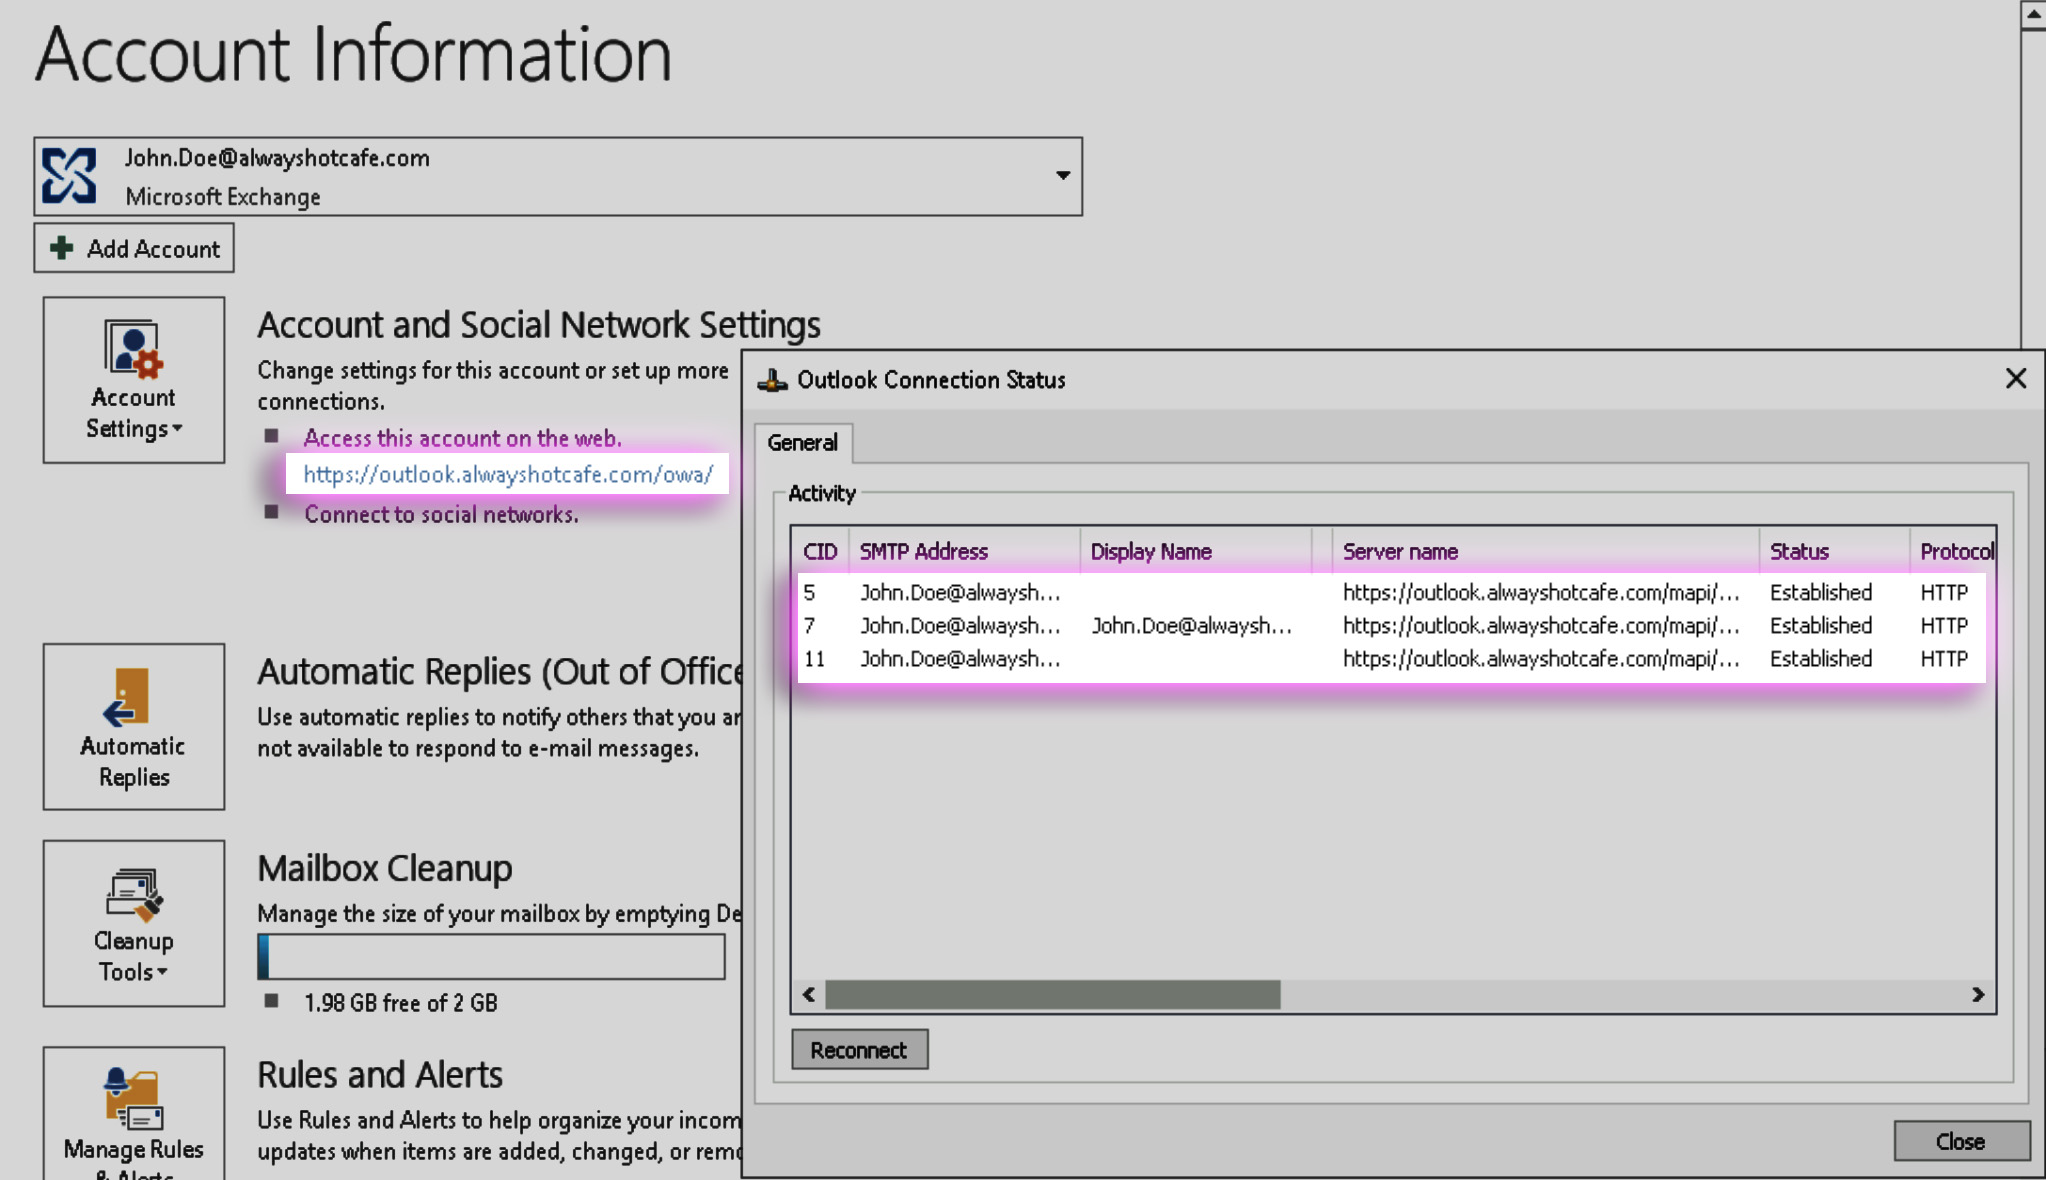Click the Outlook Connection Status dialog icon
2046x1180 pixels.
[773, 379]
